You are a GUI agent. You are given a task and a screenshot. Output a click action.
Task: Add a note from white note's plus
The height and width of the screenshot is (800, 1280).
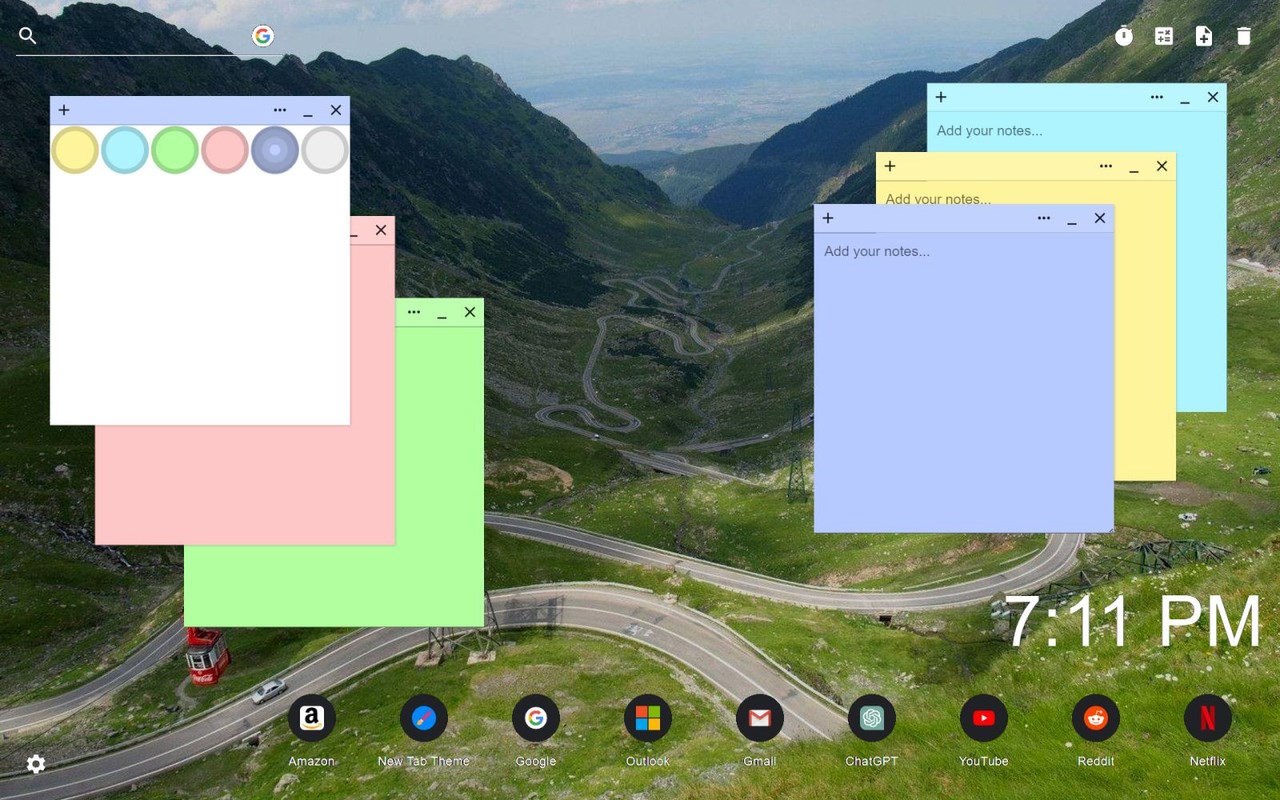tap(64, 110)
